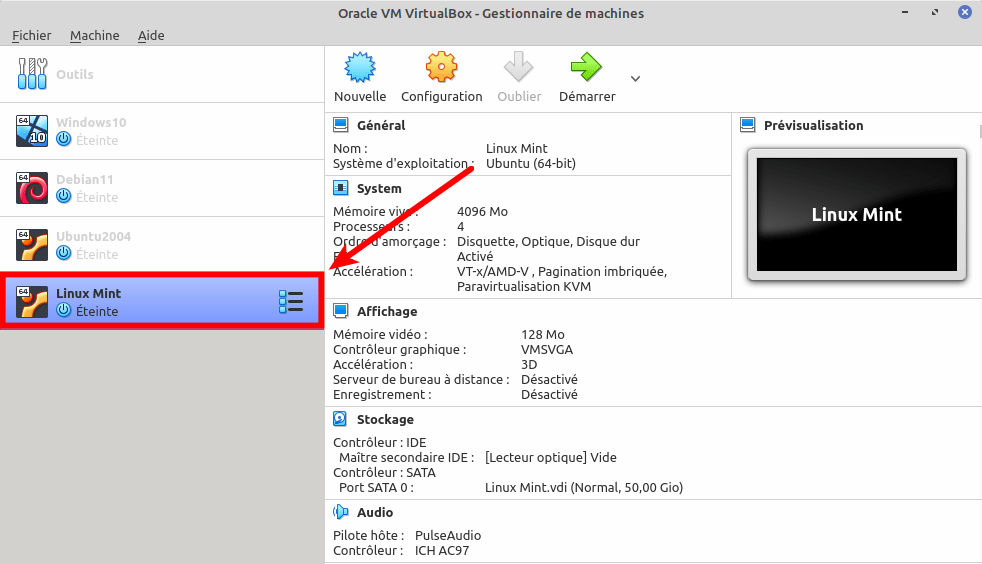
Task: Click the Oublier gray down-arrow icon
Action: 519,67
